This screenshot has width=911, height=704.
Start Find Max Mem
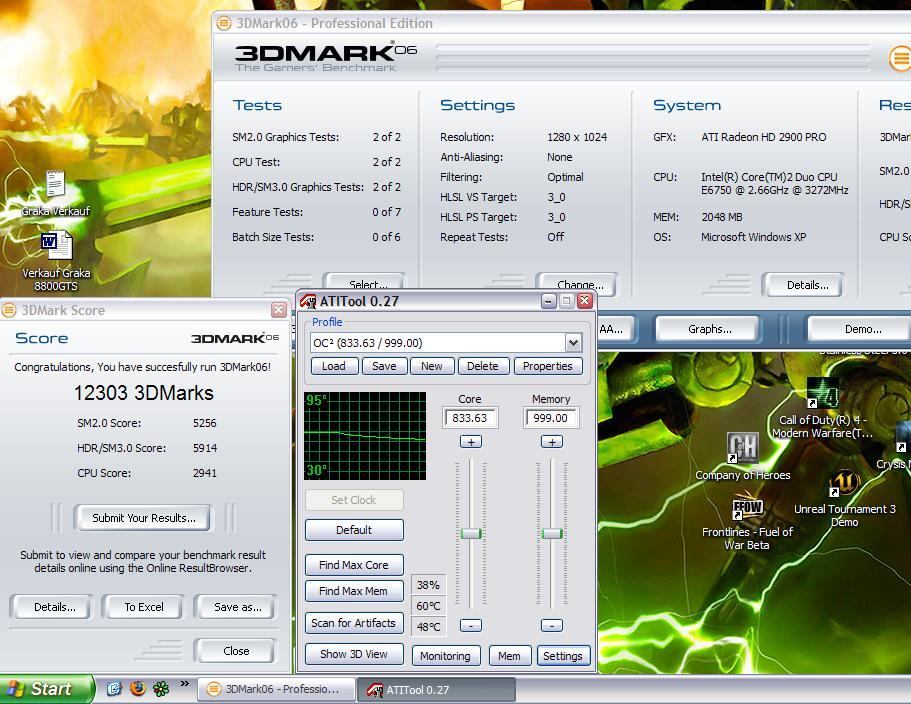pos(354,591)
